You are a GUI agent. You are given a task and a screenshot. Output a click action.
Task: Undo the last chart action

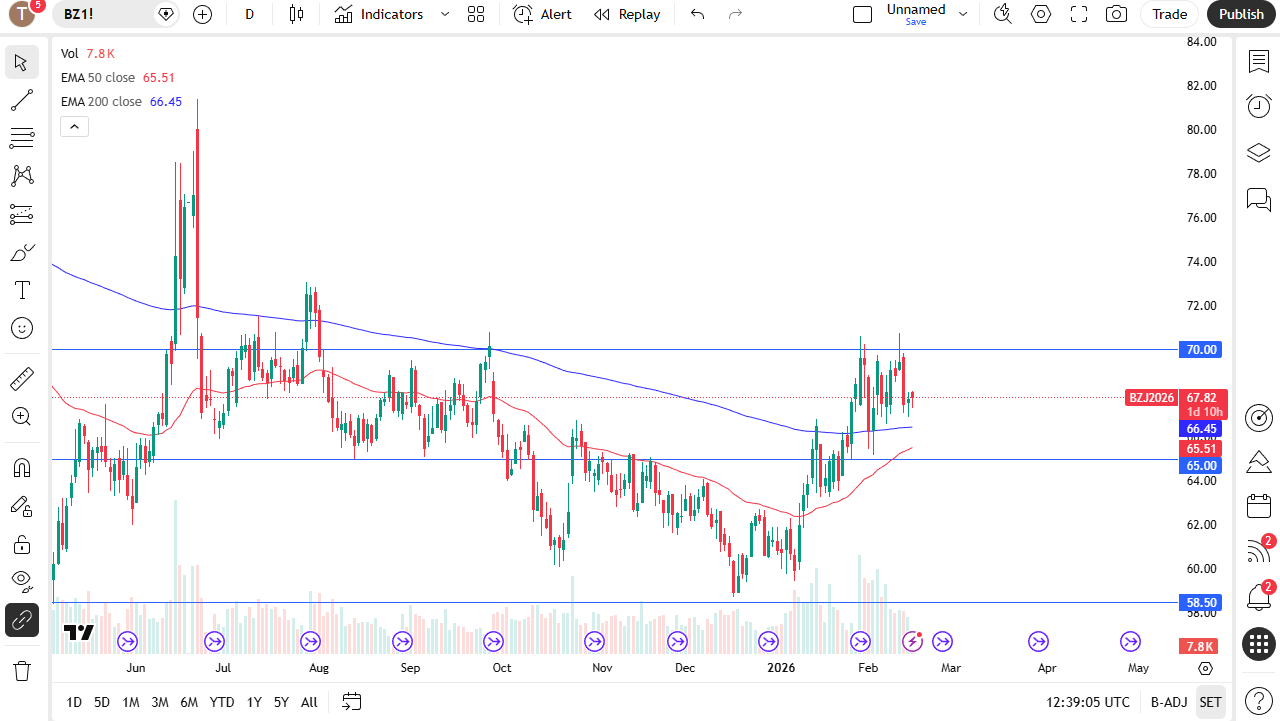698,14
